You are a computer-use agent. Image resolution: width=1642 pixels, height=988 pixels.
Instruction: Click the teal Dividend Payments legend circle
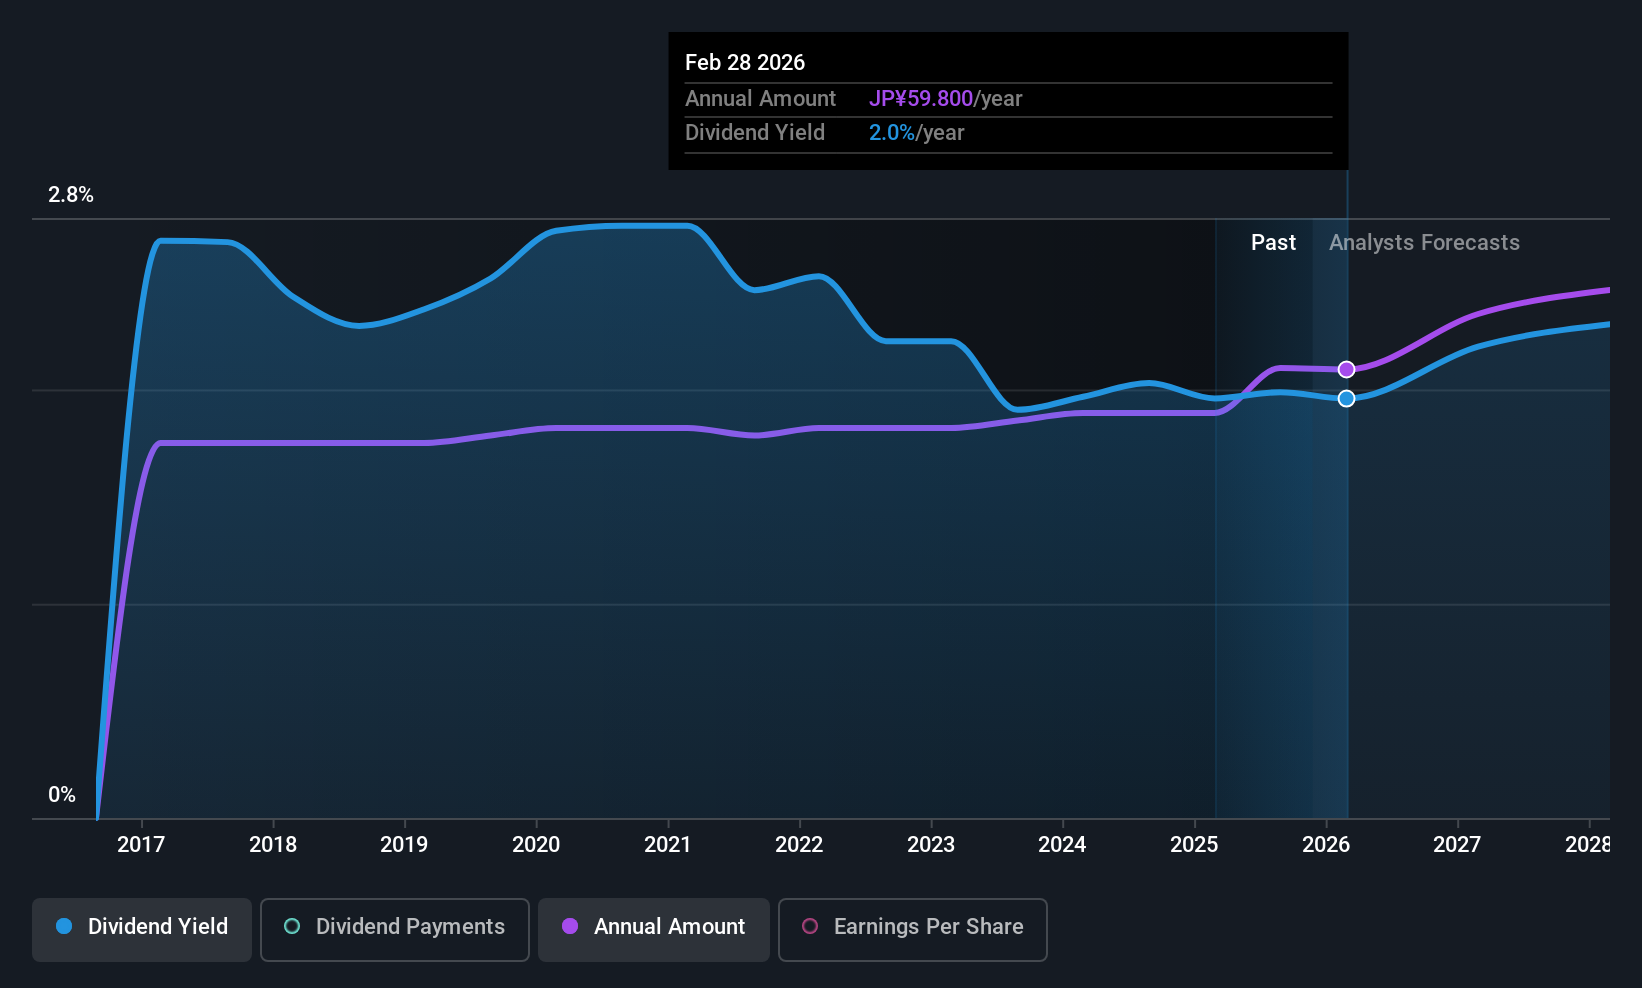(292, 926)
